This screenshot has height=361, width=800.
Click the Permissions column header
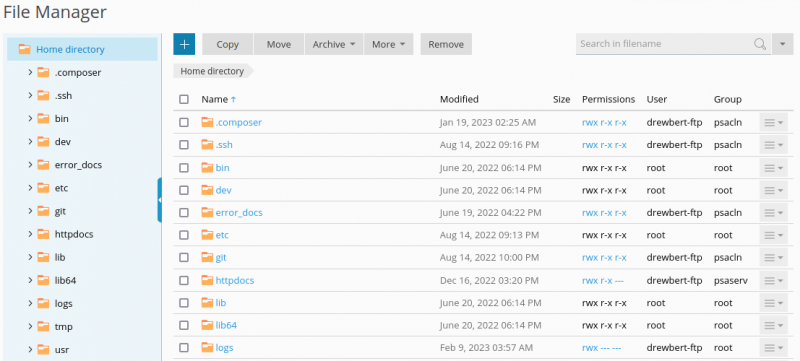608,99
